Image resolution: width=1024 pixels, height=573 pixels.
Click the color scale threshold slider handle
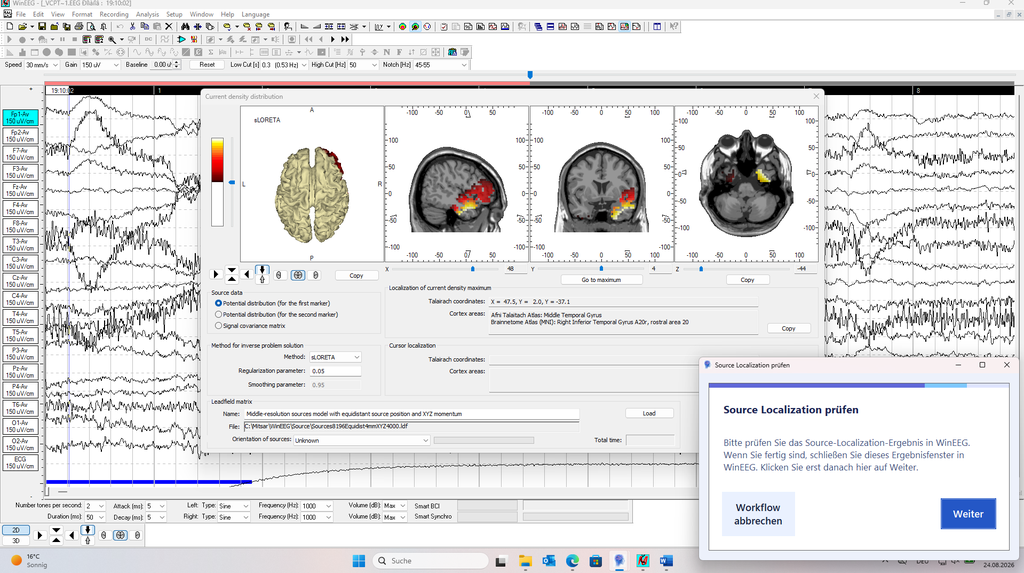coord(231,182)
